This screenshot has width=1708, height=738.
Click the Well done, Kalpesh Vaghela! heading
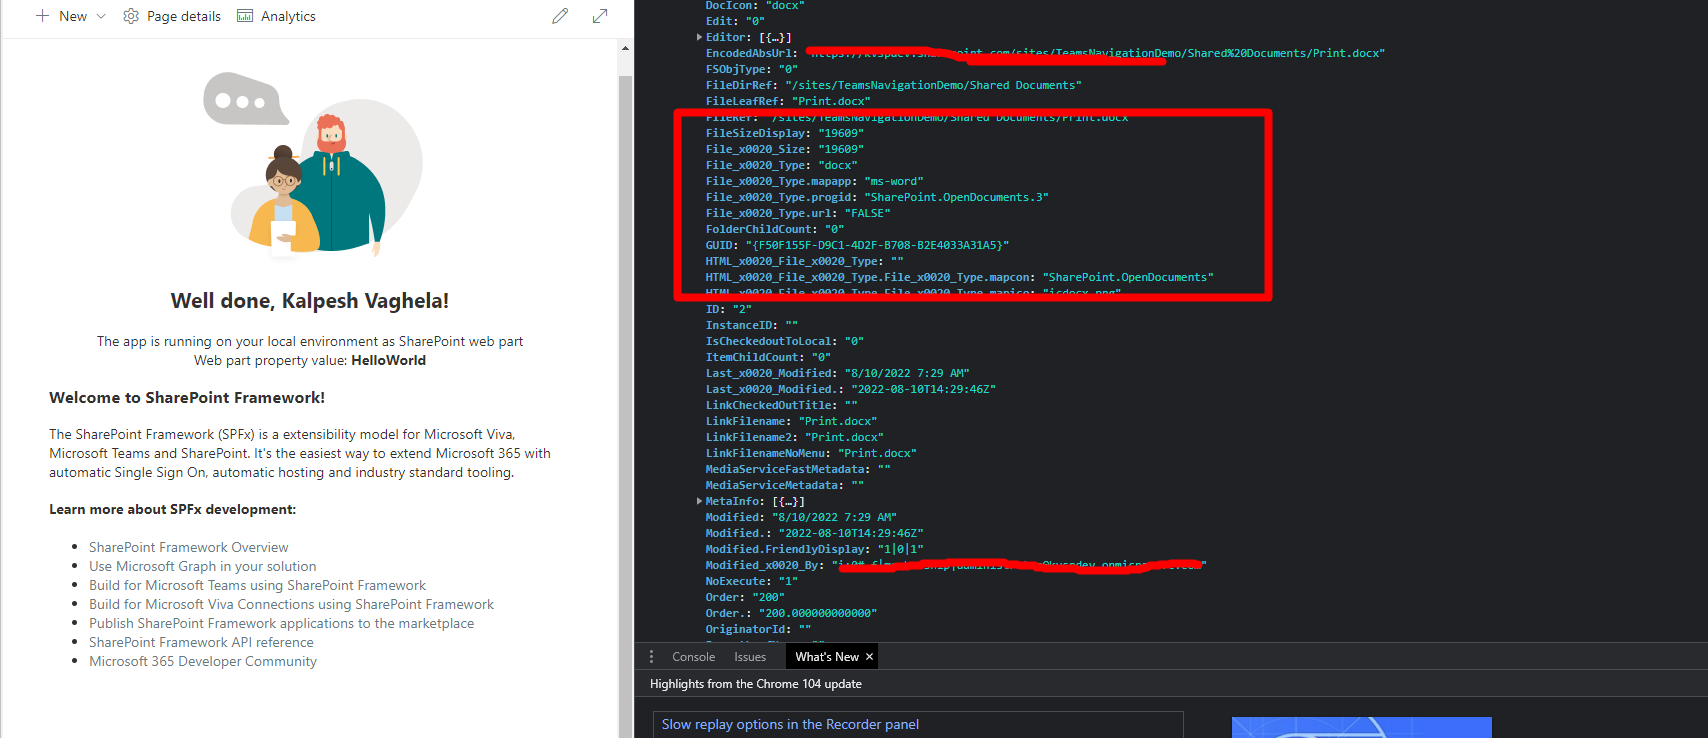coord(310,301)
